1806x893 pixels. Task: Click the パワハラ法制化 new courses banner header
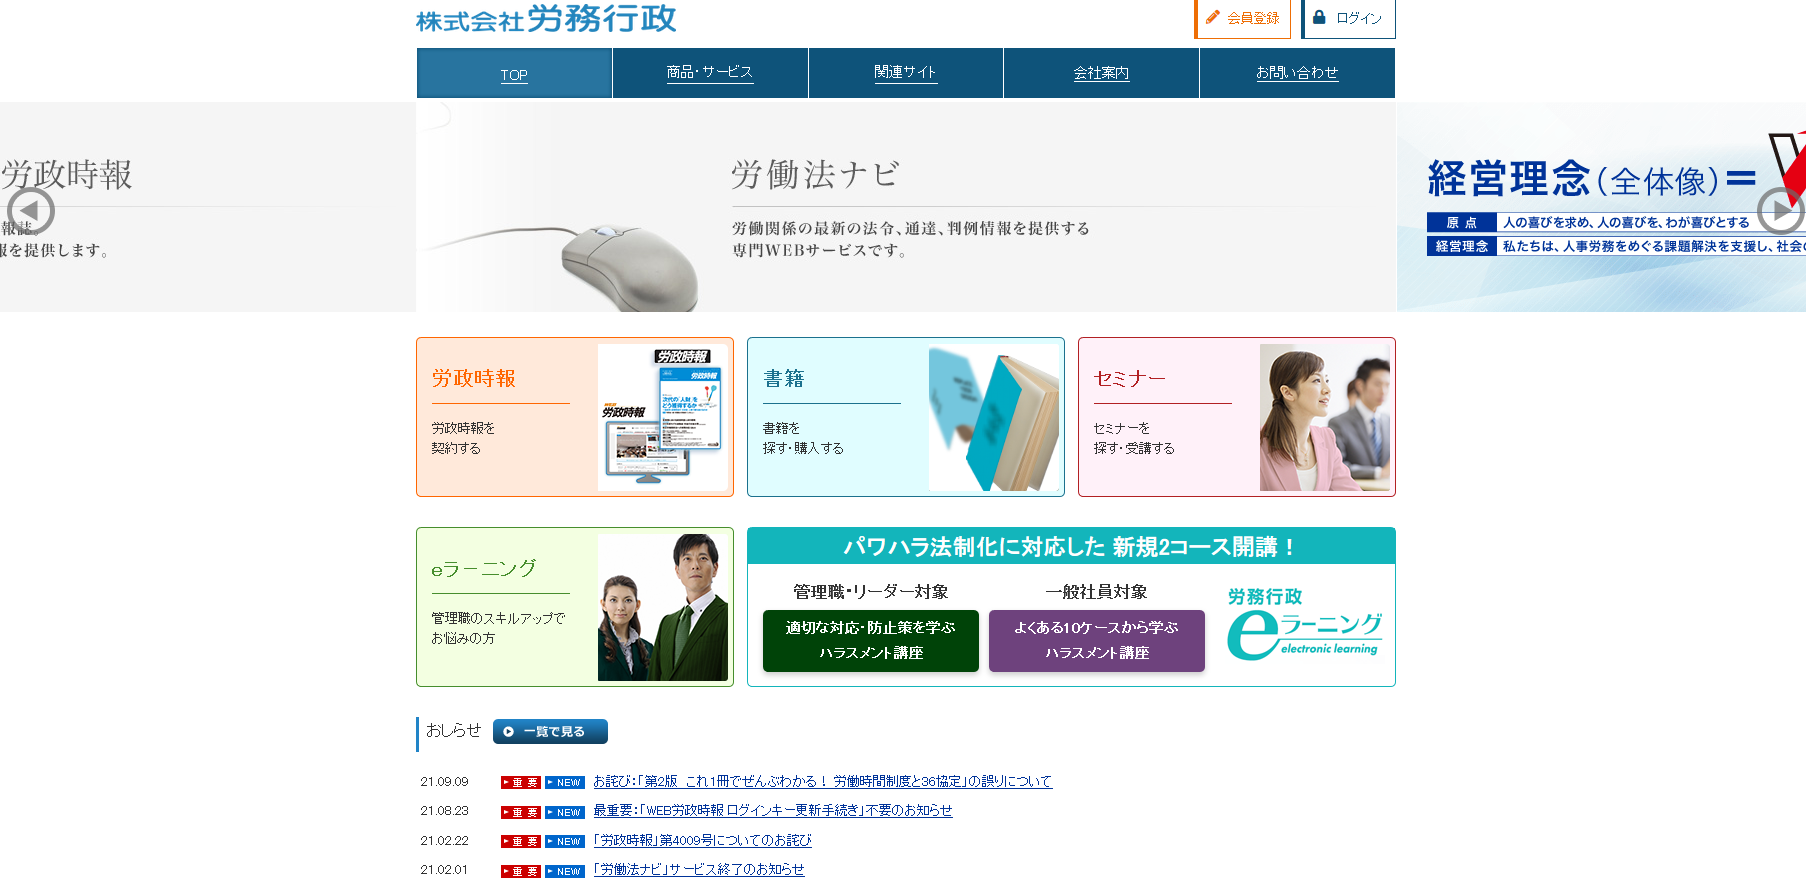click(x=1071, y=546)
